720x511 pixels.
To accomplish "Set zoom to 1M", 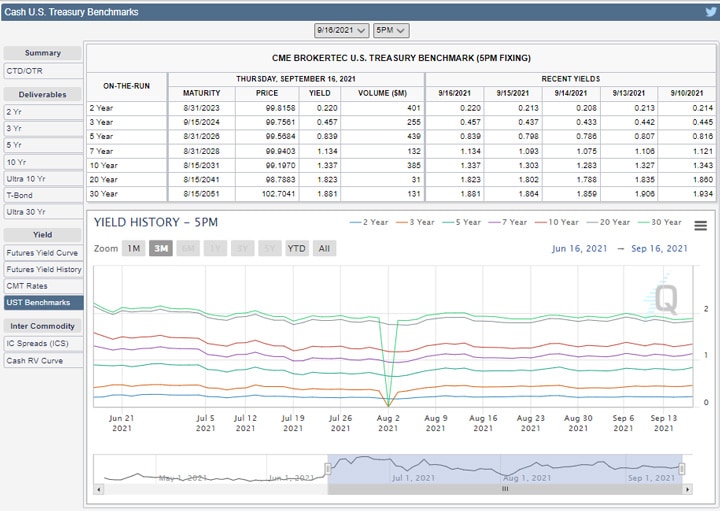I will coord(133,248).
